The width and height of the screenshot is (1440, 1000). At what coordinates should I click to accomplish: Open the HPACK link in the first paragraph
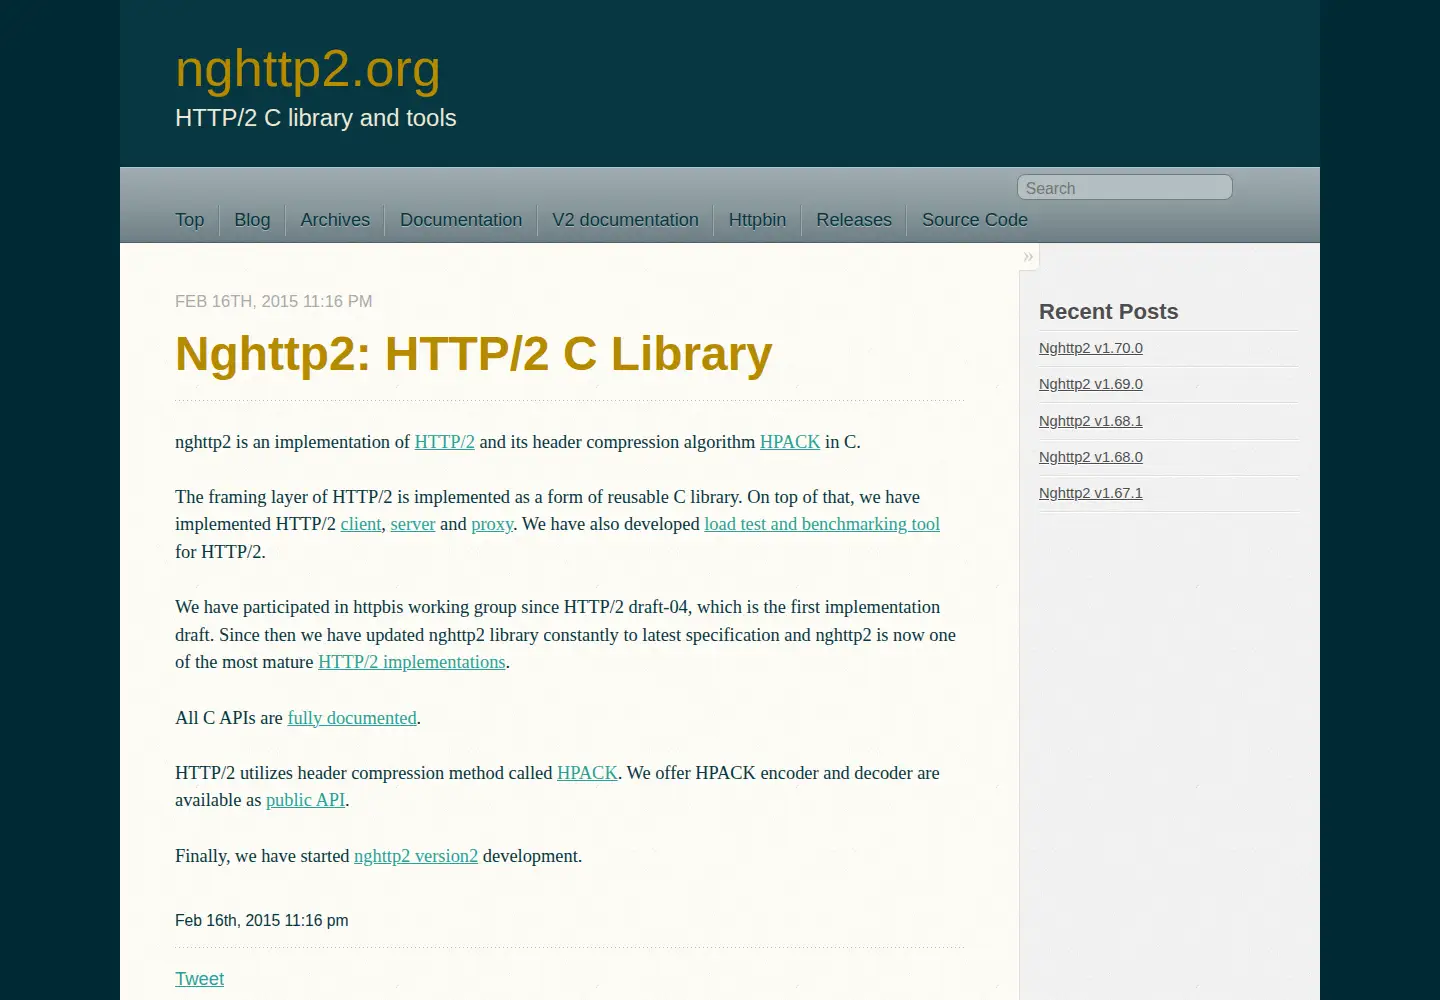[x=790, y=442]
